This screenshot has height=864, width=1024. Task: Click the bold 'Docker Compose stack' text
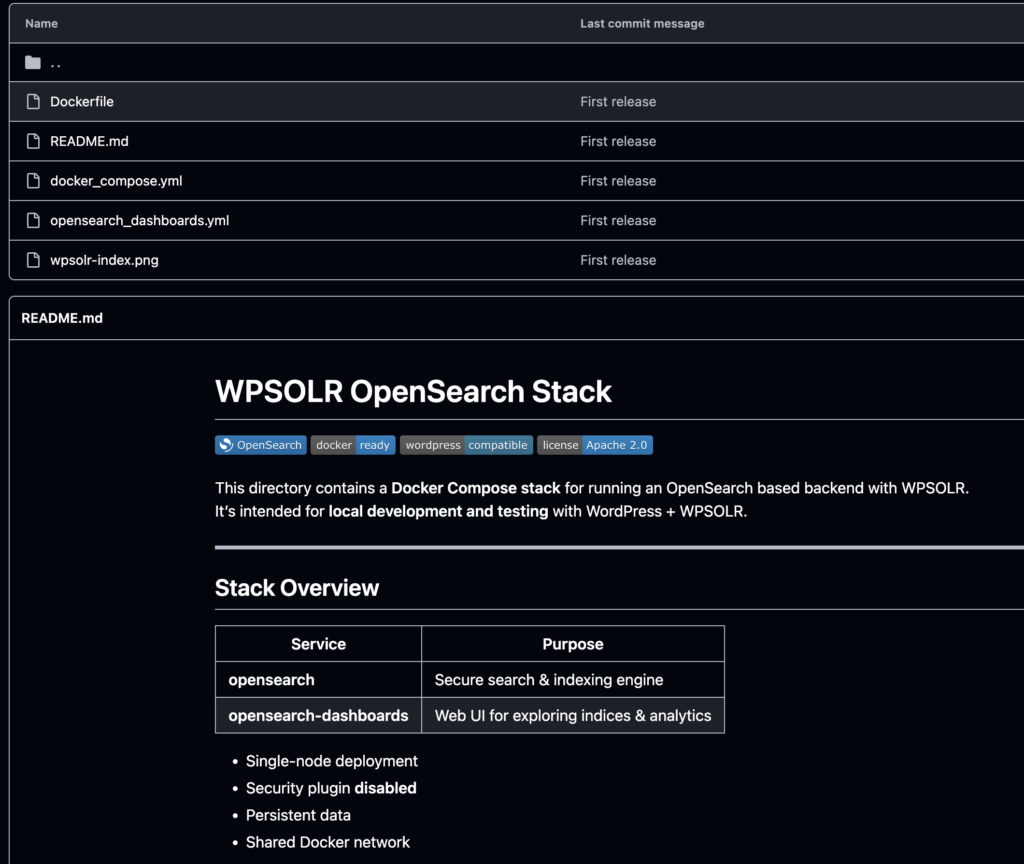coord(475,488)
